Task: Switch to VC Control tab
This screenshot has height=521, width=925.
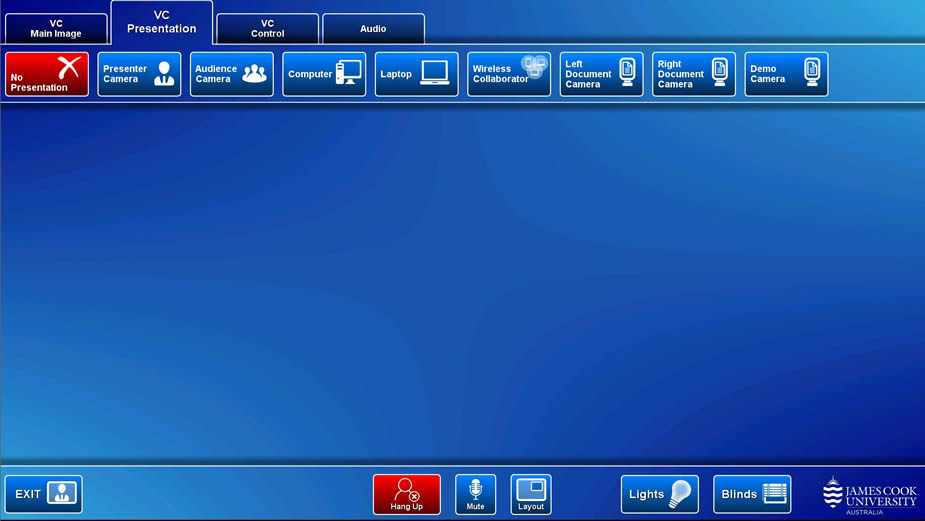Action: coord(267,28)
